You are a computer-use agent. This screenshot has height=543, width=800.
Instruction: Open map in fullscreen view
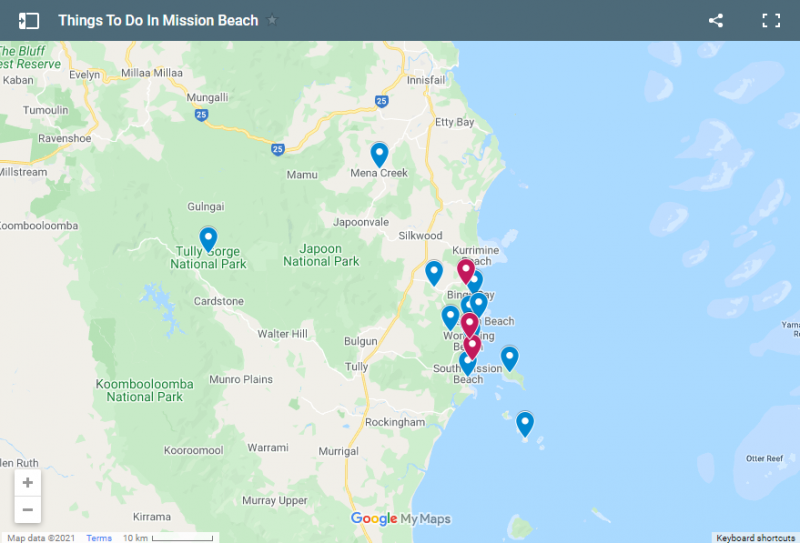click(x=770, y=20)
